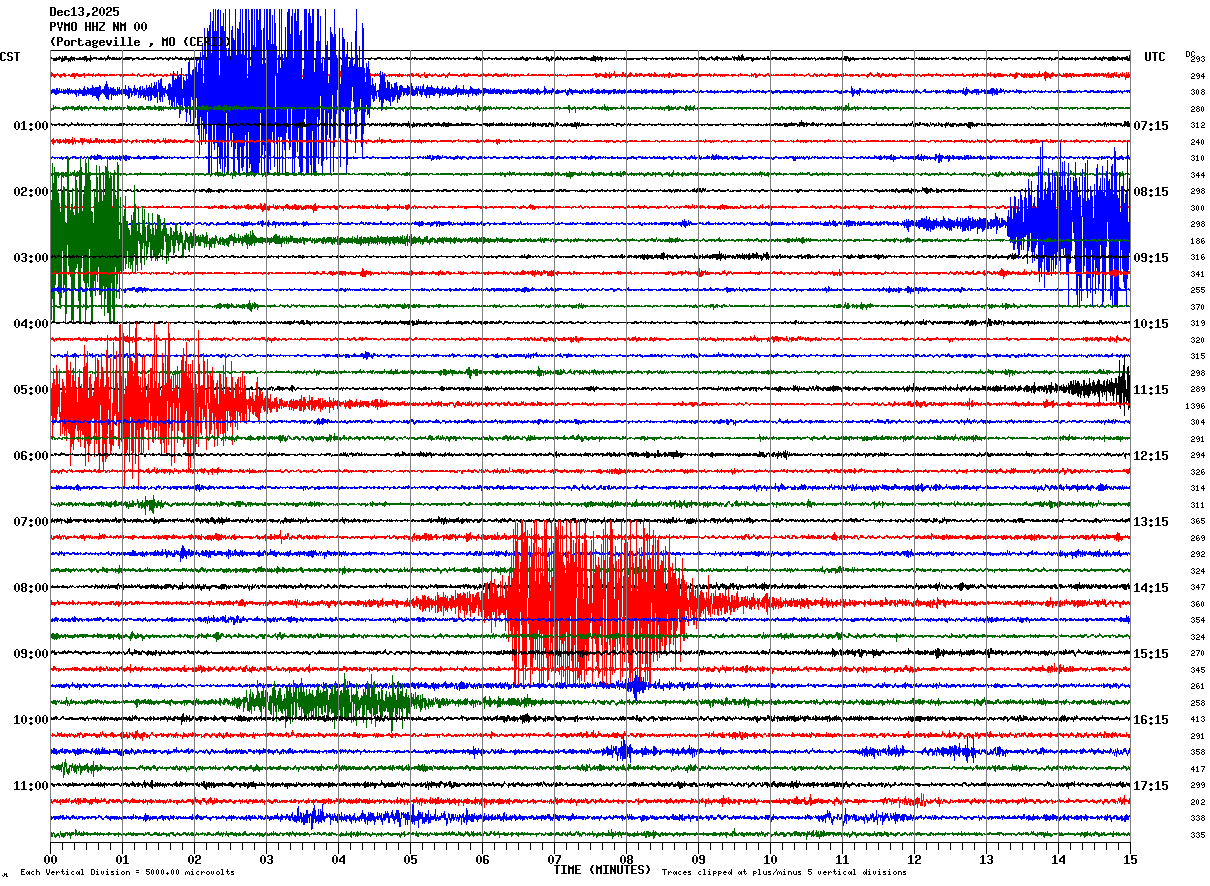This screenshot has width=1210, height=886.
Task: Select the station code text PVMO HHZ NM 00
Action: [x=98, y=27]
